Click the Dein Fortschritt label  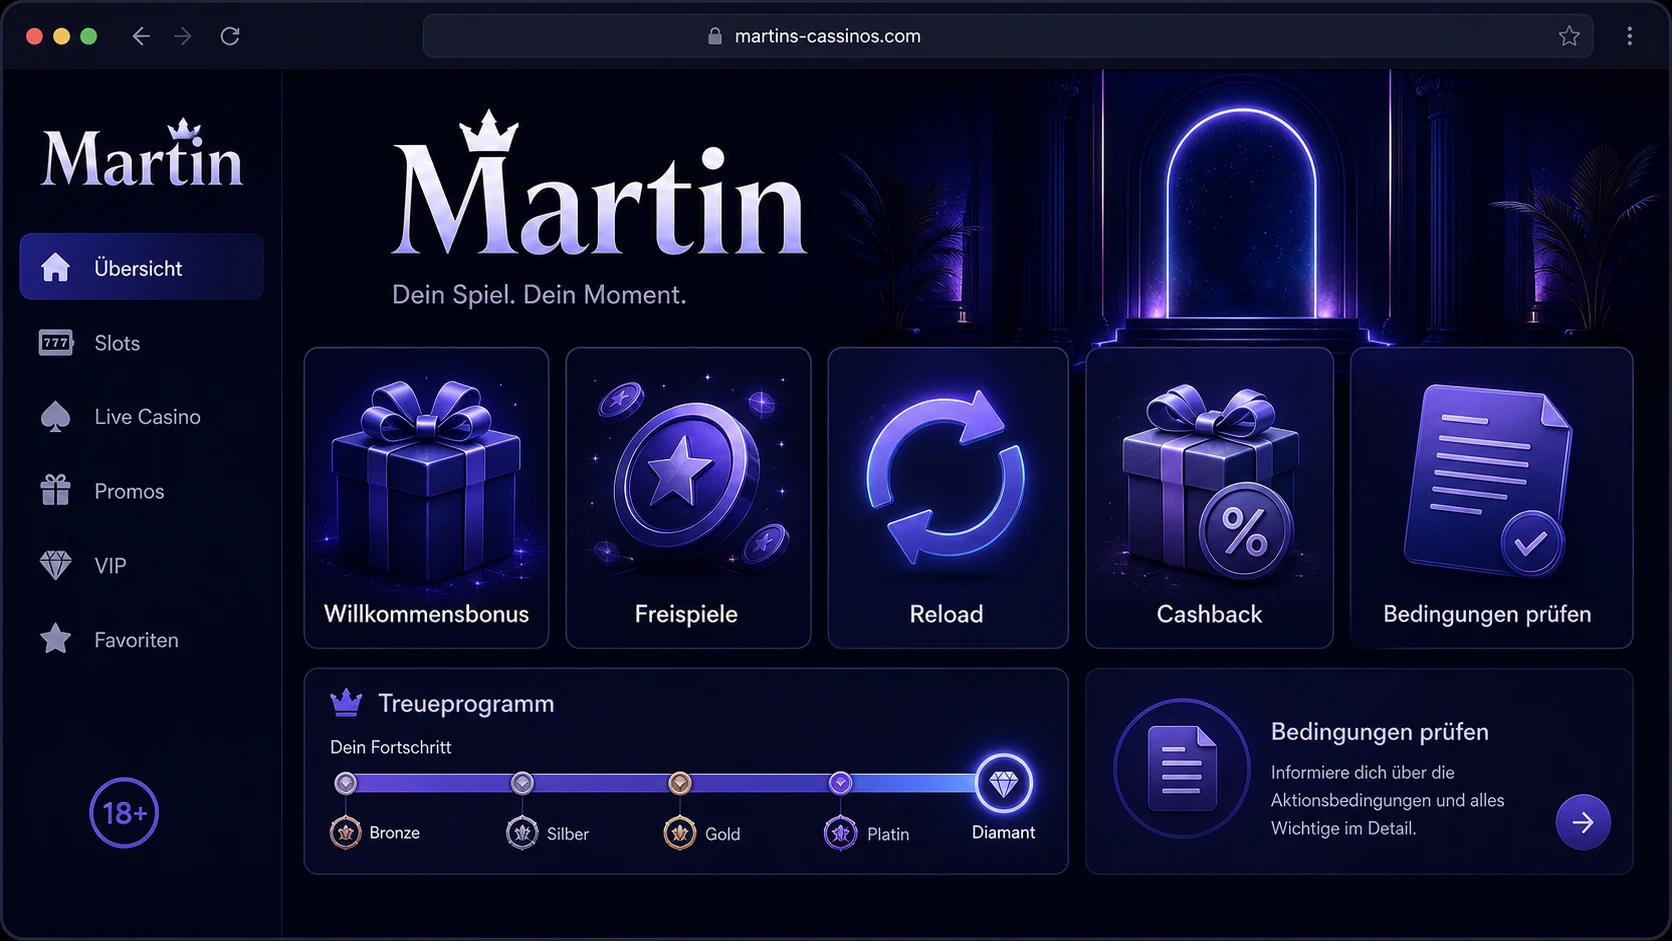391,747
